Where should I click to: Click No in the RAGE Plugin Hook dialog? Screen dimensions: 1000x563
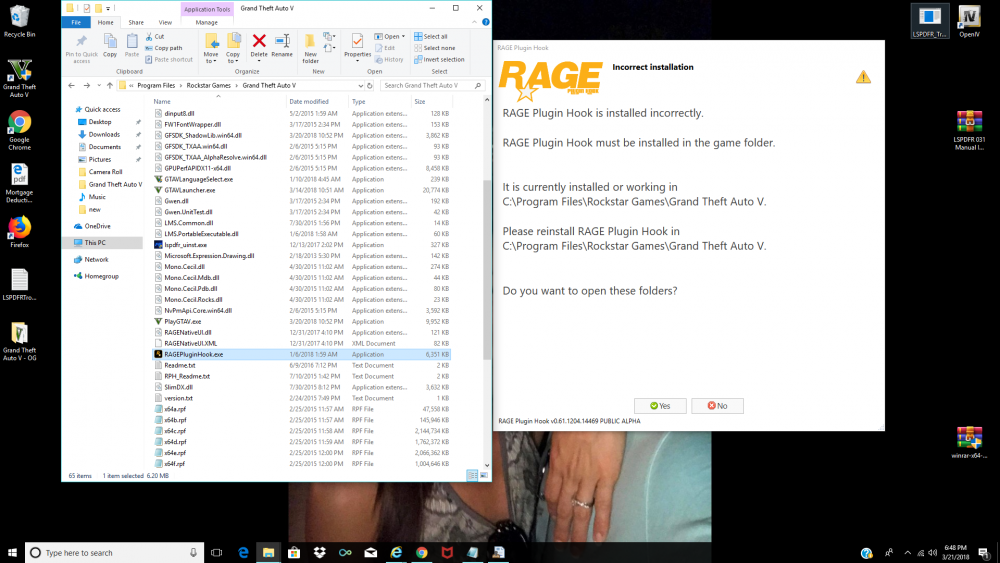click(717, 406)
